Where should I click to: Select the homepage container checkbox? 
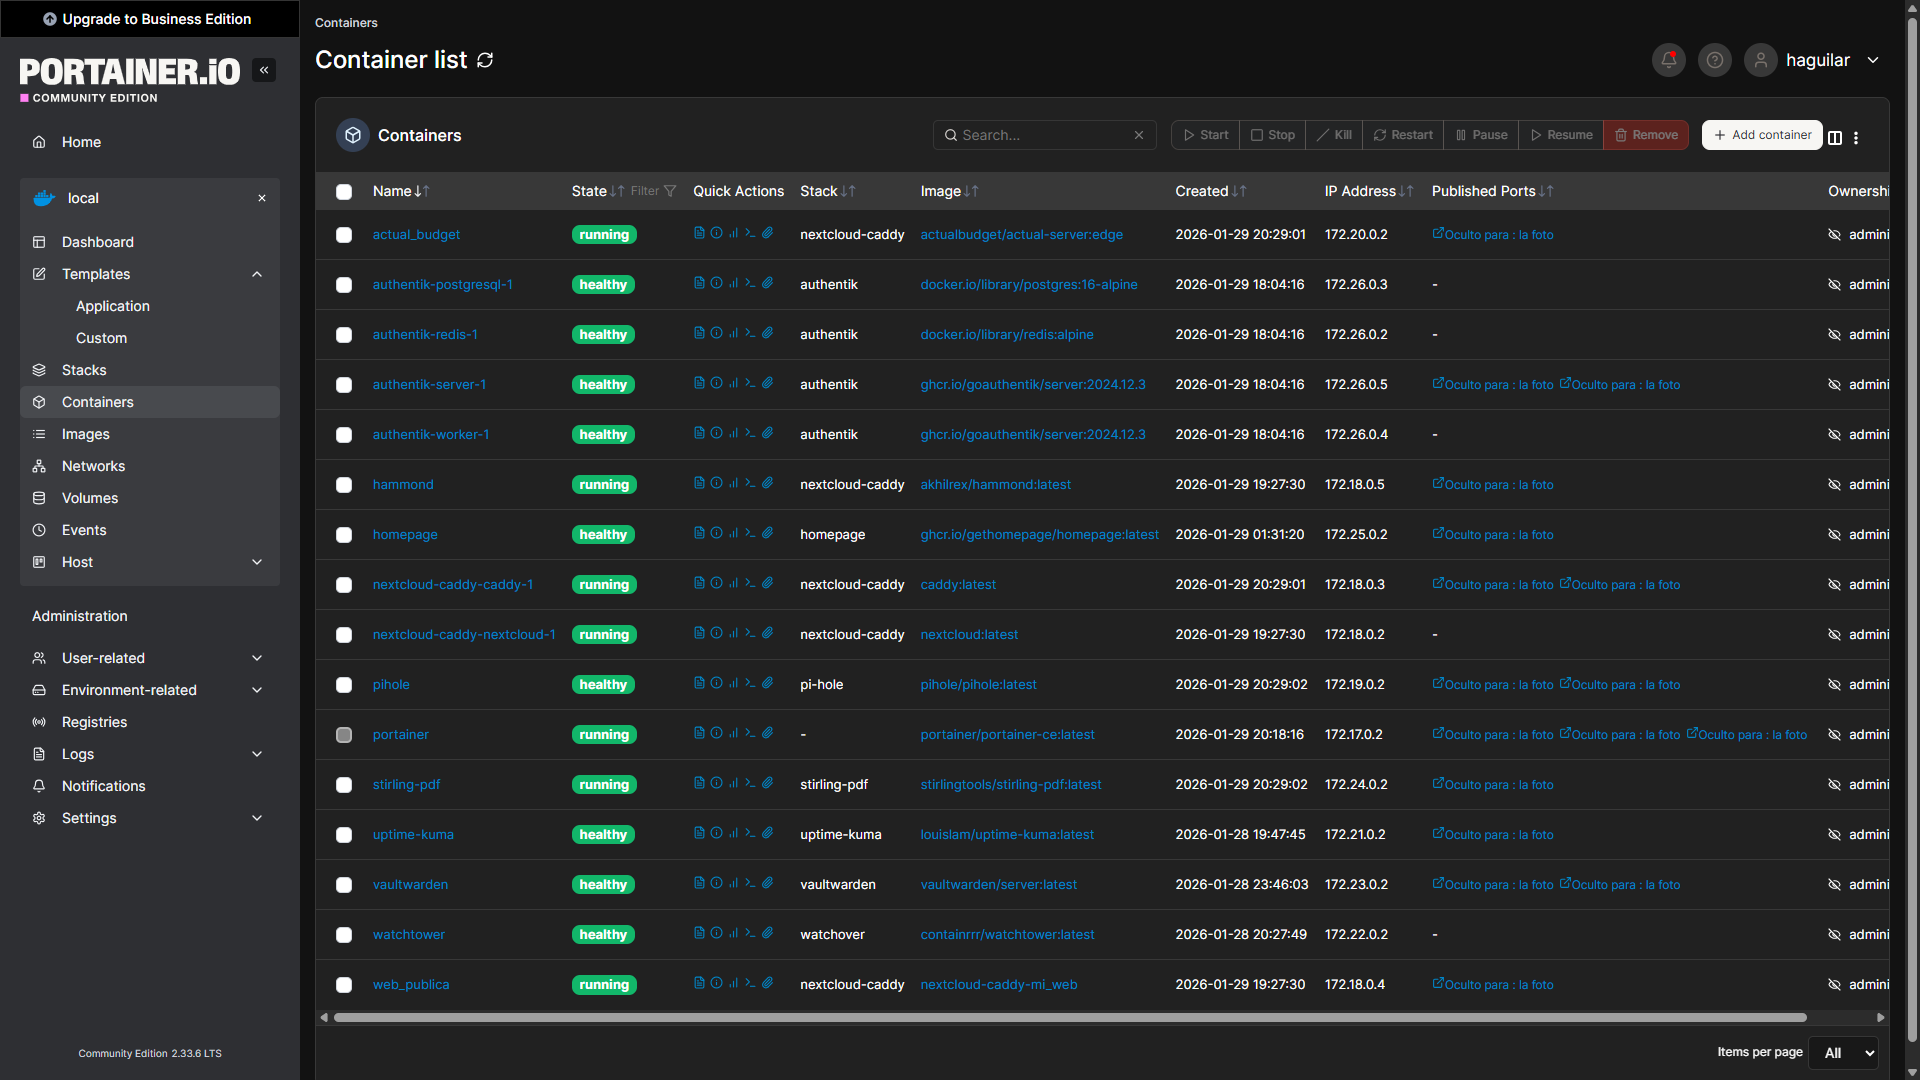pos(344,535)
